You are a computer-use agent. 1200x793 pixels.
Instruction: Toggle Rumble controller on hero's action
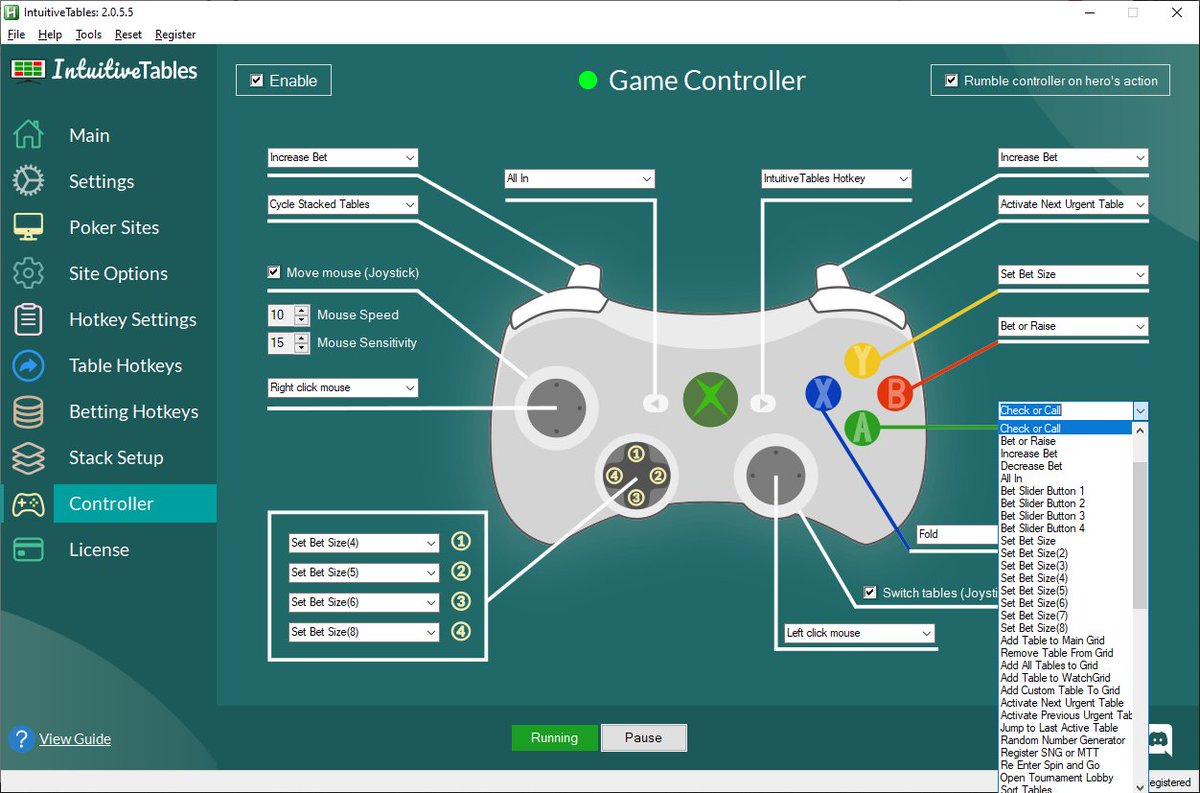tap(951, 81)
